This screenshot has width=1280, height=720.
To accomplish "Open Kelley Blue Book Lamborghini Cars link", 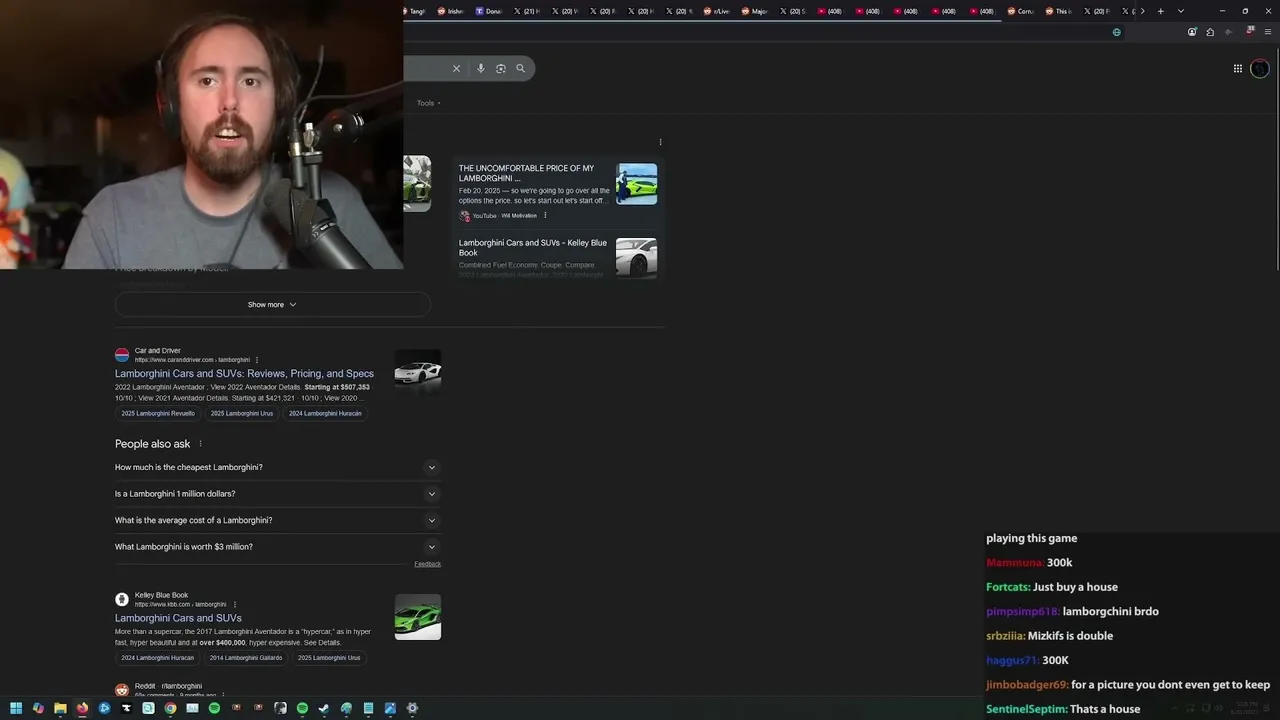I will point(178,618).
